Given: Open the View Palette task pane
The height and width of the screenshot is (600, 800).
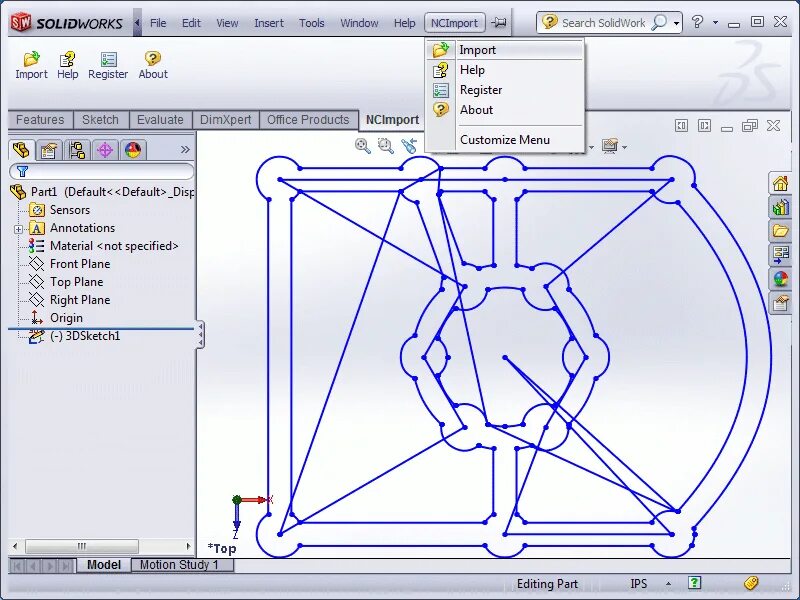Looking at the screenshot, I should point(780,255).
